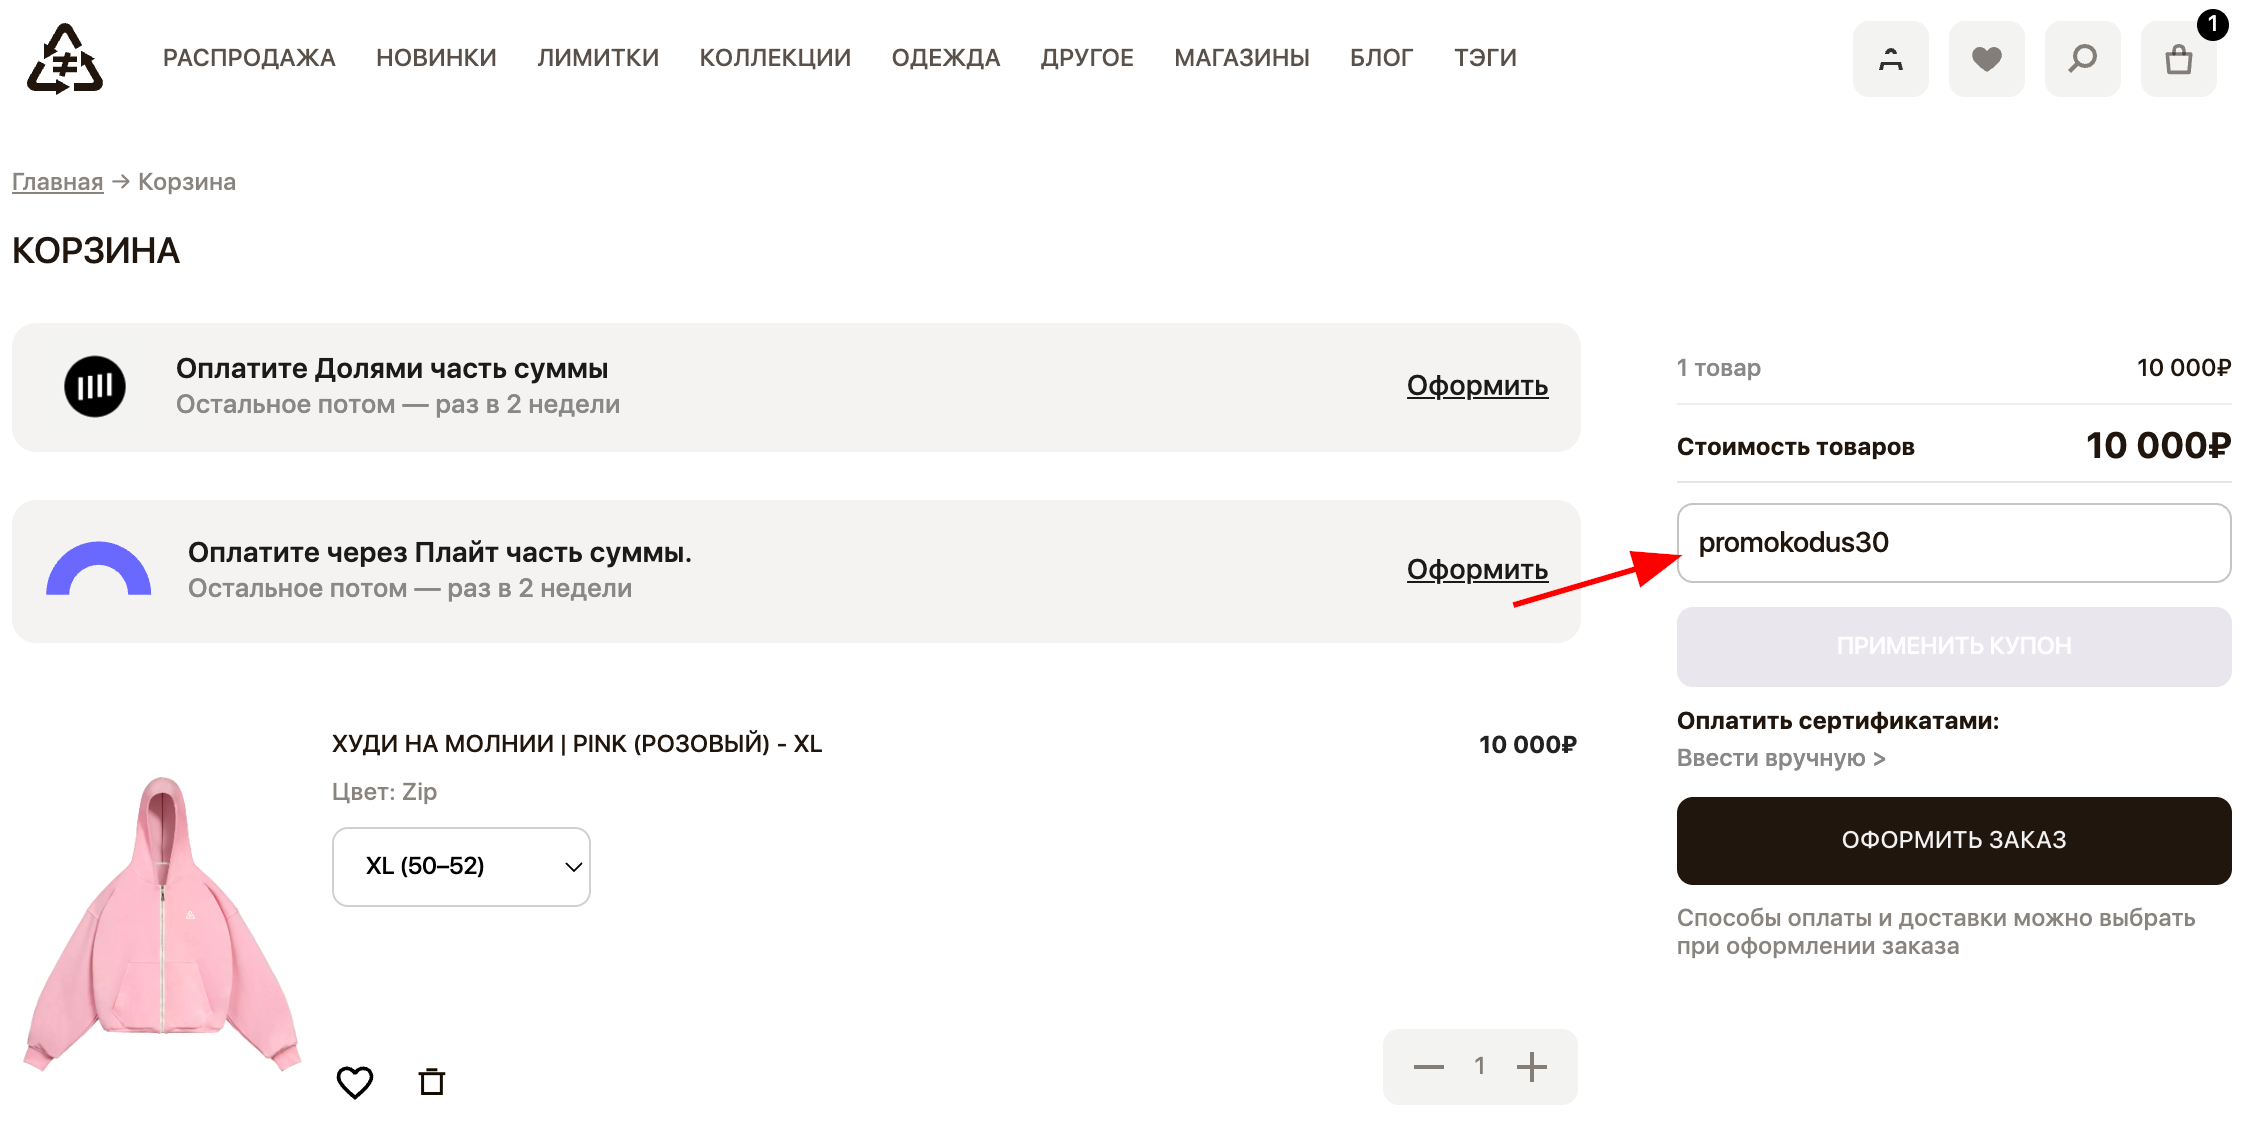Click the Главная breadcrumb link

point(56,181)
